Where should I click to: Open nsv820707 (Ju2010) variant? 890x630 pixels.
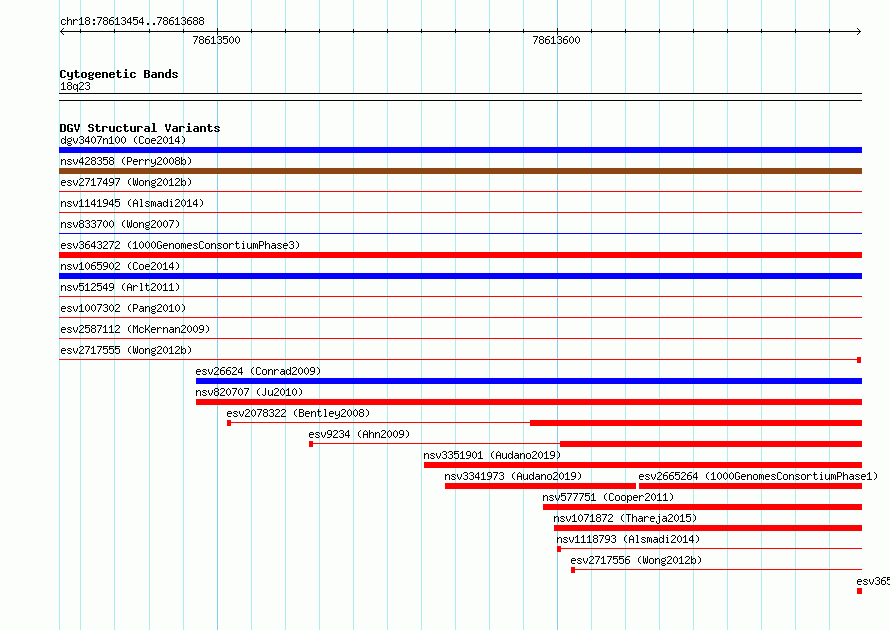pyautogui.click(x=249, y=392)
